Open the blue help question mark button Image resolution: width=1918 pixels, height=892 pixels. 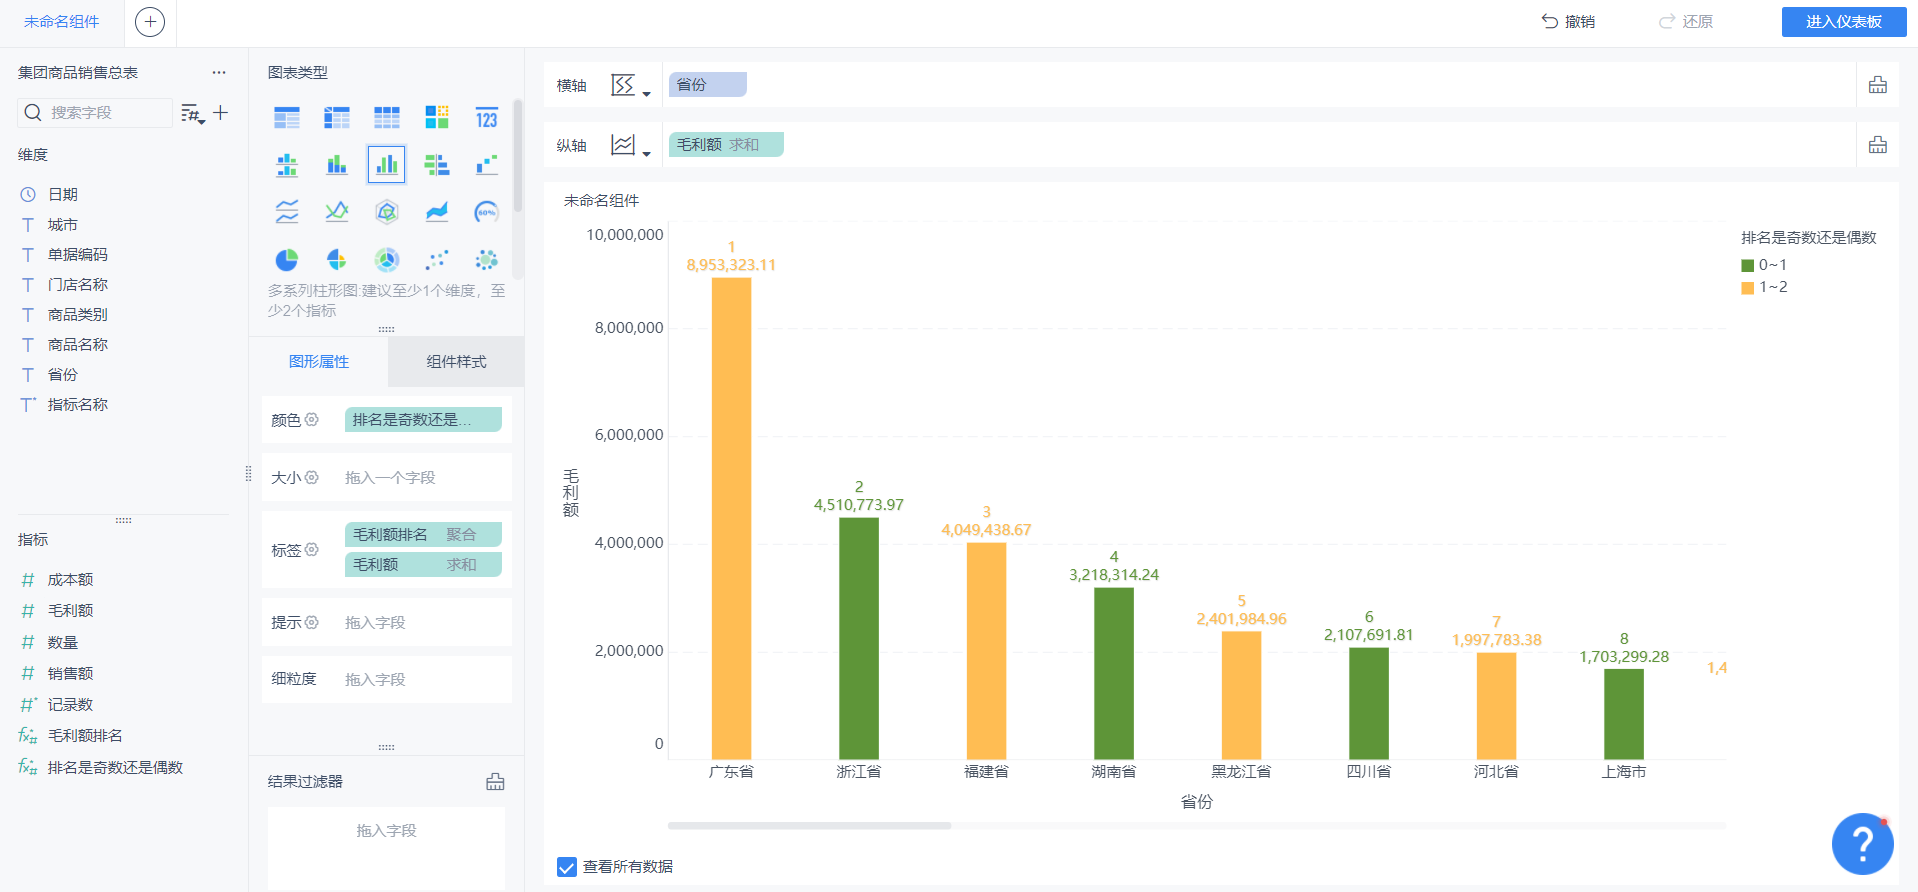click(1862, 844)
